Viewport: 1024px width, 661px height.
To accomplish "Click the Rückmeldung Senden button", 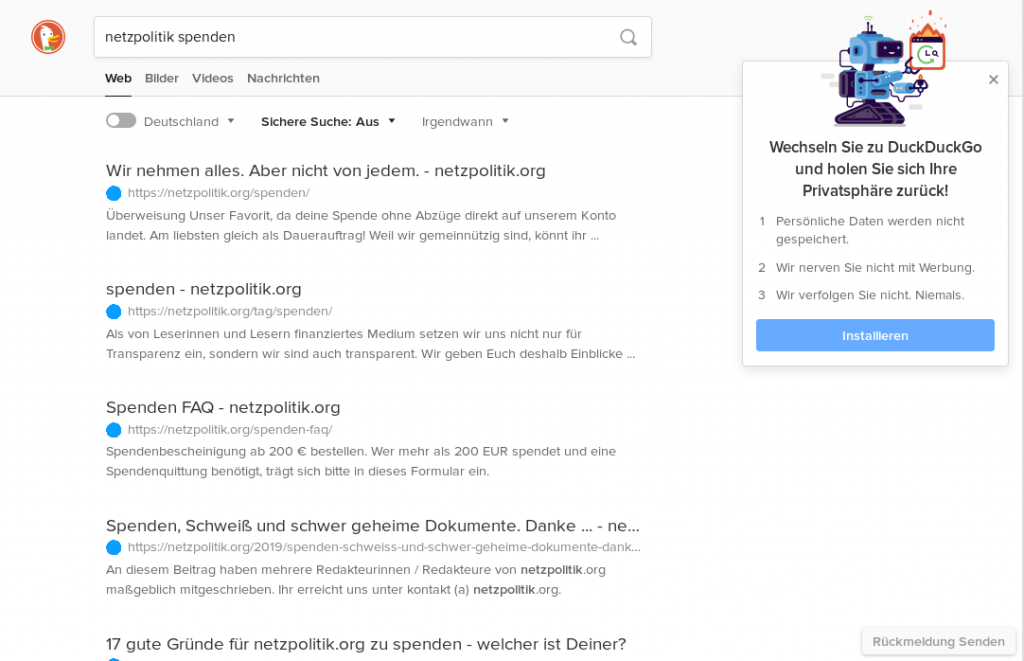I will [x=938, y=641].
